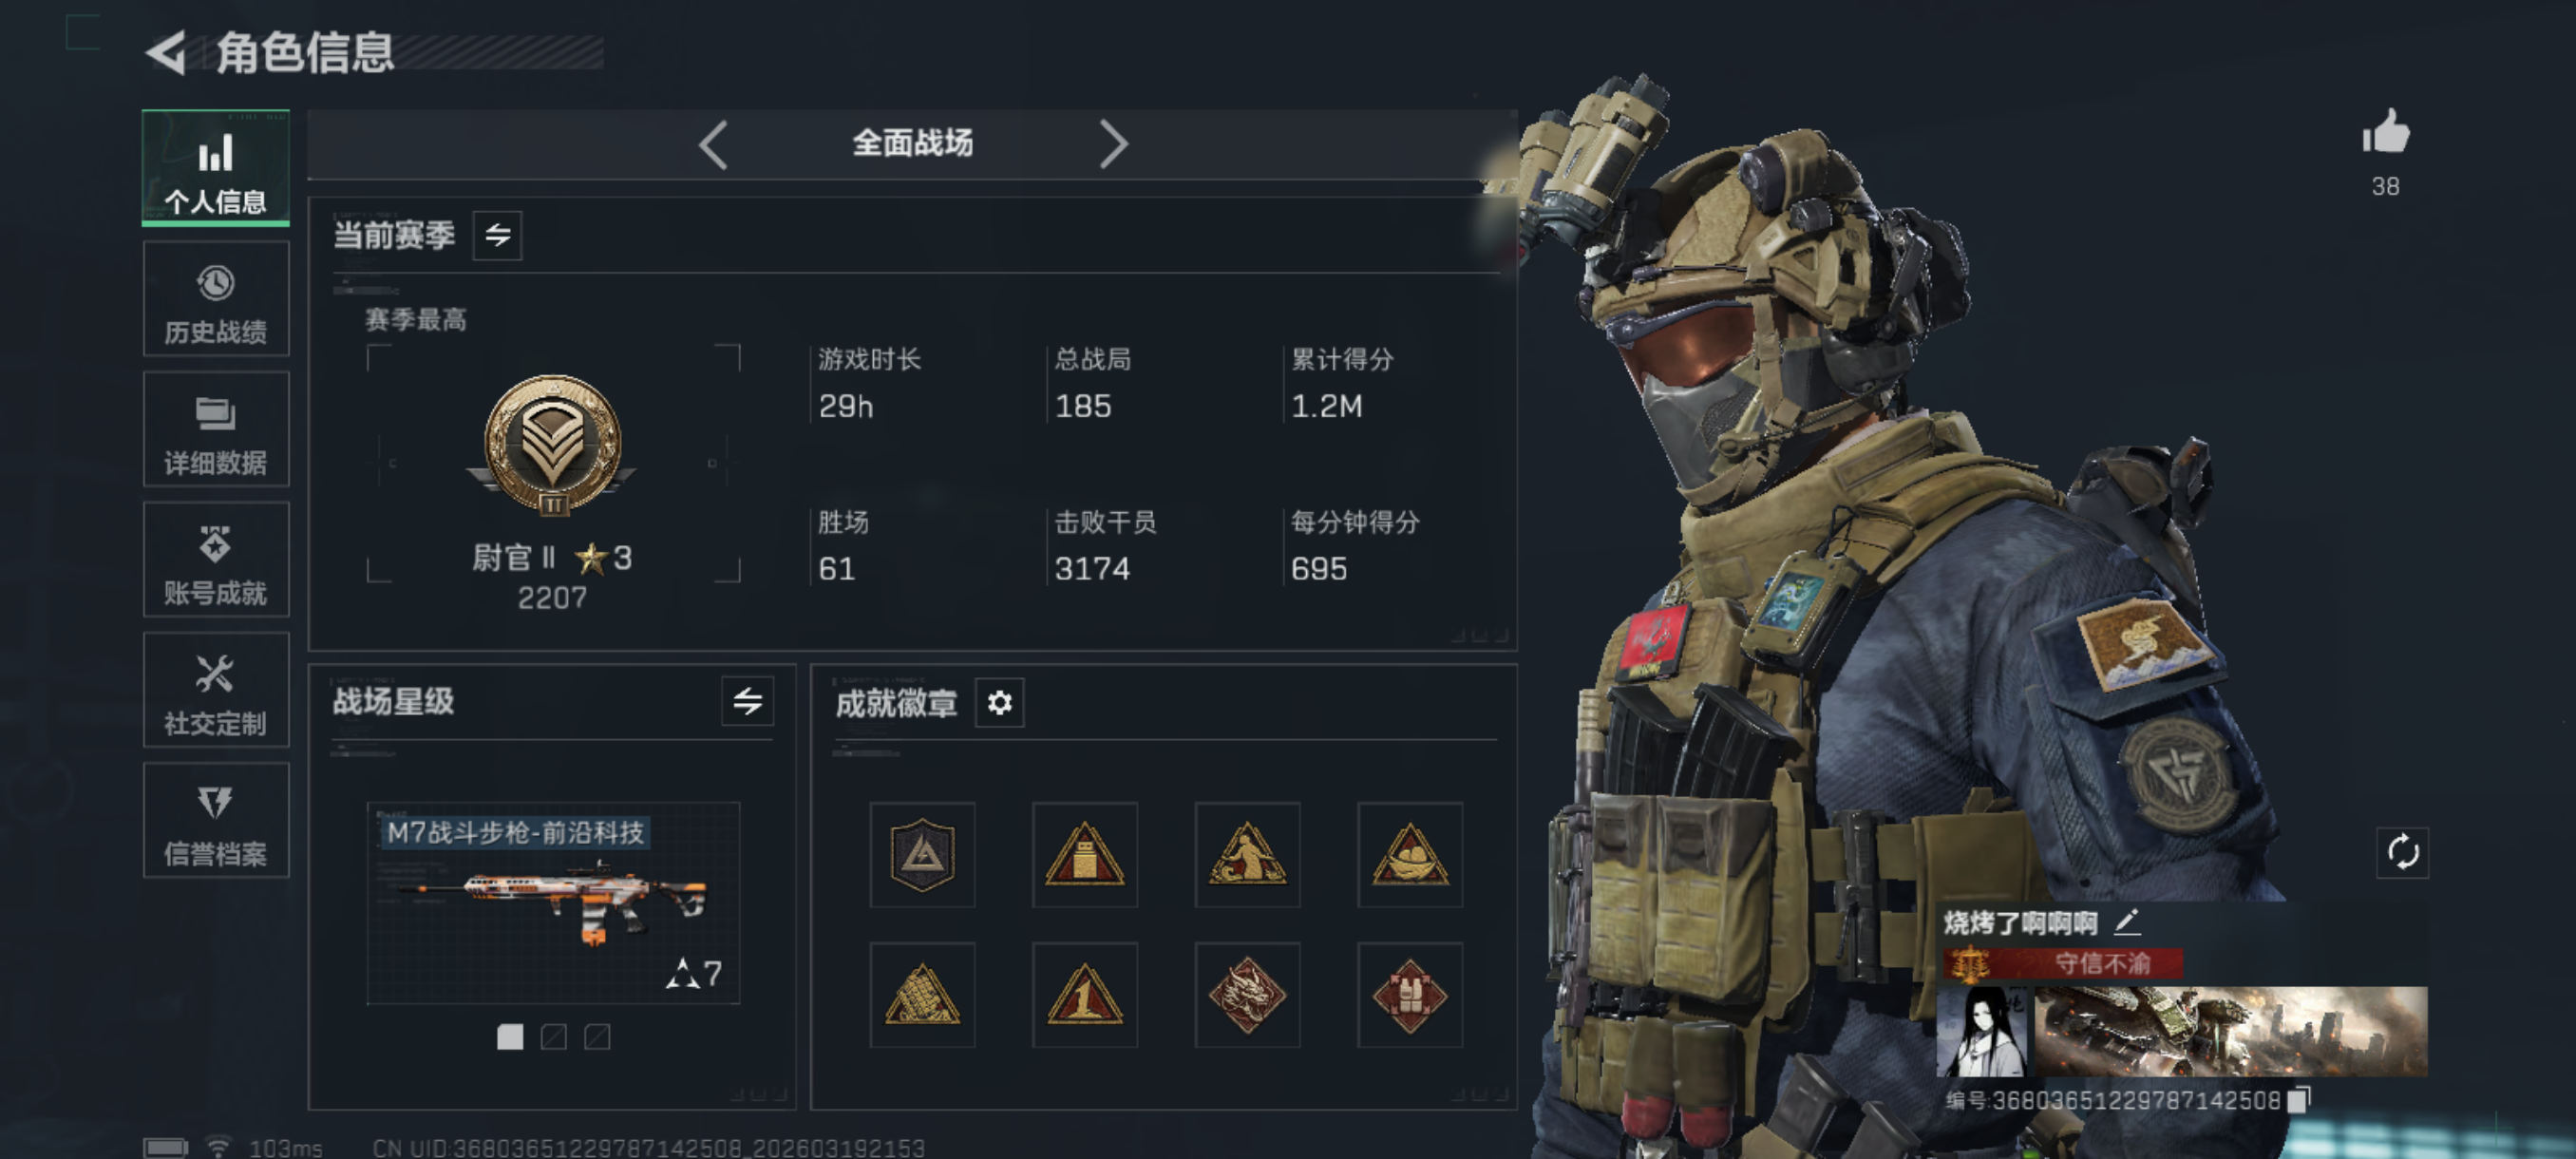Toggle the 战场星级 swap button
The height and width of the screenshot is (1159, 2576).
(747, 701)
